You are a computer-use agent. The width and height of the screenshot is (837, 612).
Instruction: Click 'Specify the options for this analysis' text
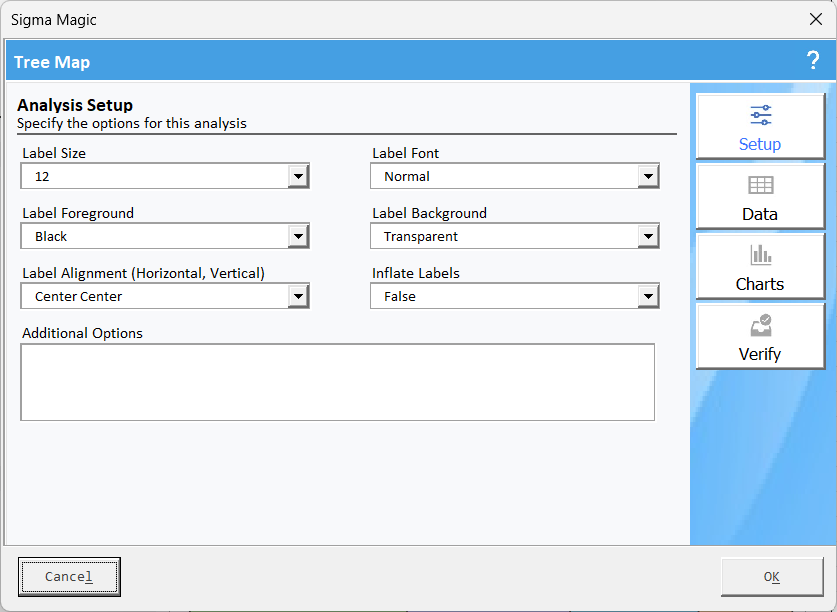tap(132, 123)
